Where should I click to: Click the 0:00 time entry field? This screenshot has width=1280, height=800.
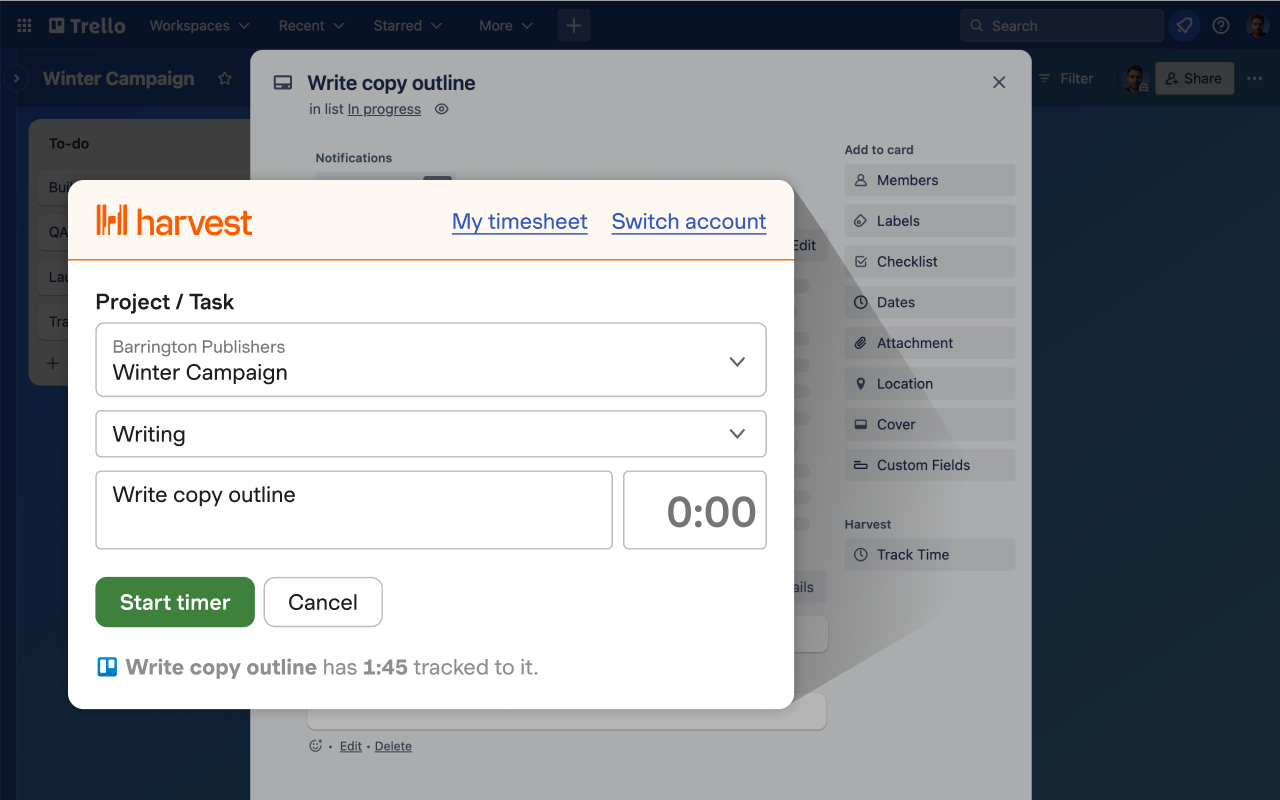coord(695,511)
